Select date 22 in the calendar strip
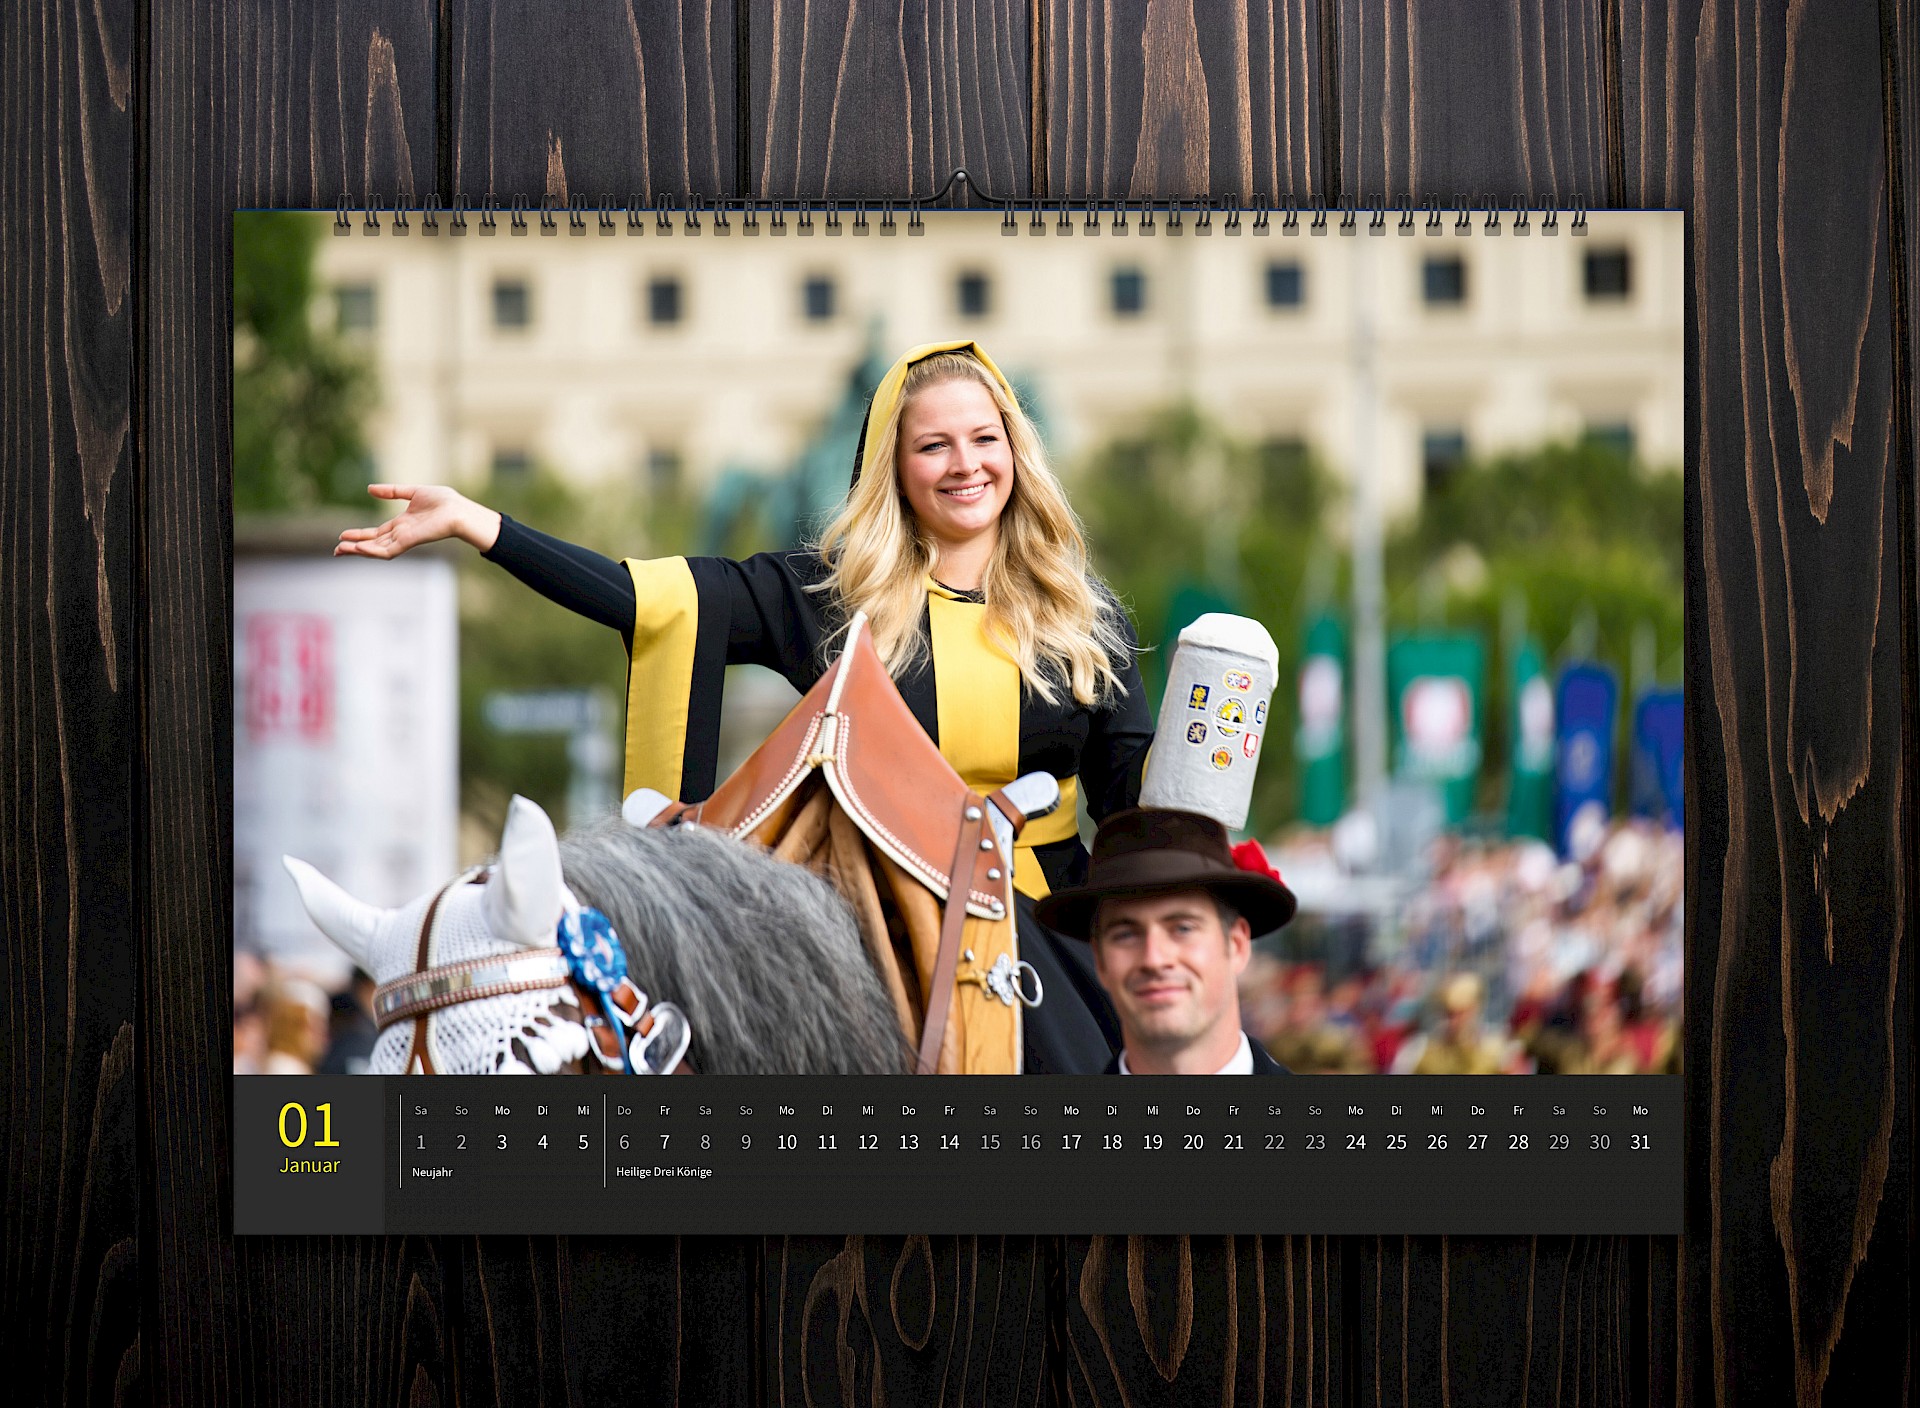The image size is (1920, 1408). point(1274,1142)
